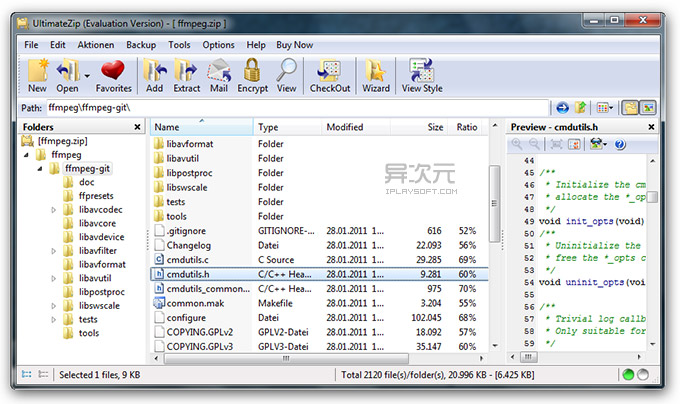Click into the Path input field
Image resolution: width=680 pixels, height=404 pixels.
(x=297, y=108)
